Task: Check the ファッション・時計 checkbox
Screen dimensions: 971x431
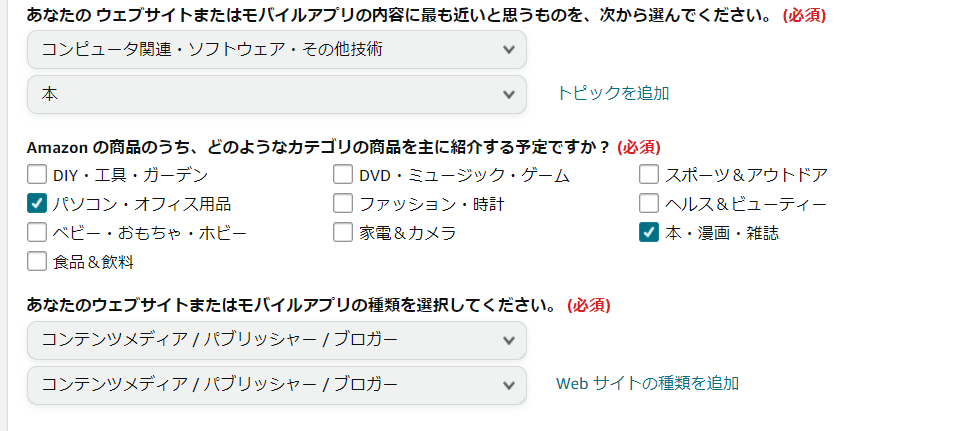Action: pyautogui.click(x=343, y=204)
